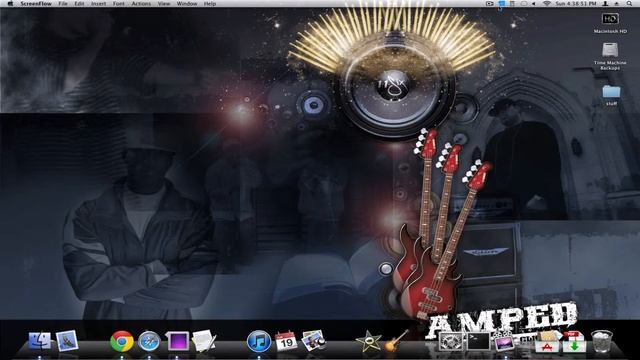Launch GarageBand guitar icon in dock
Screen dimensions: 640x360
pyautogui.click(x=396, y=340)
